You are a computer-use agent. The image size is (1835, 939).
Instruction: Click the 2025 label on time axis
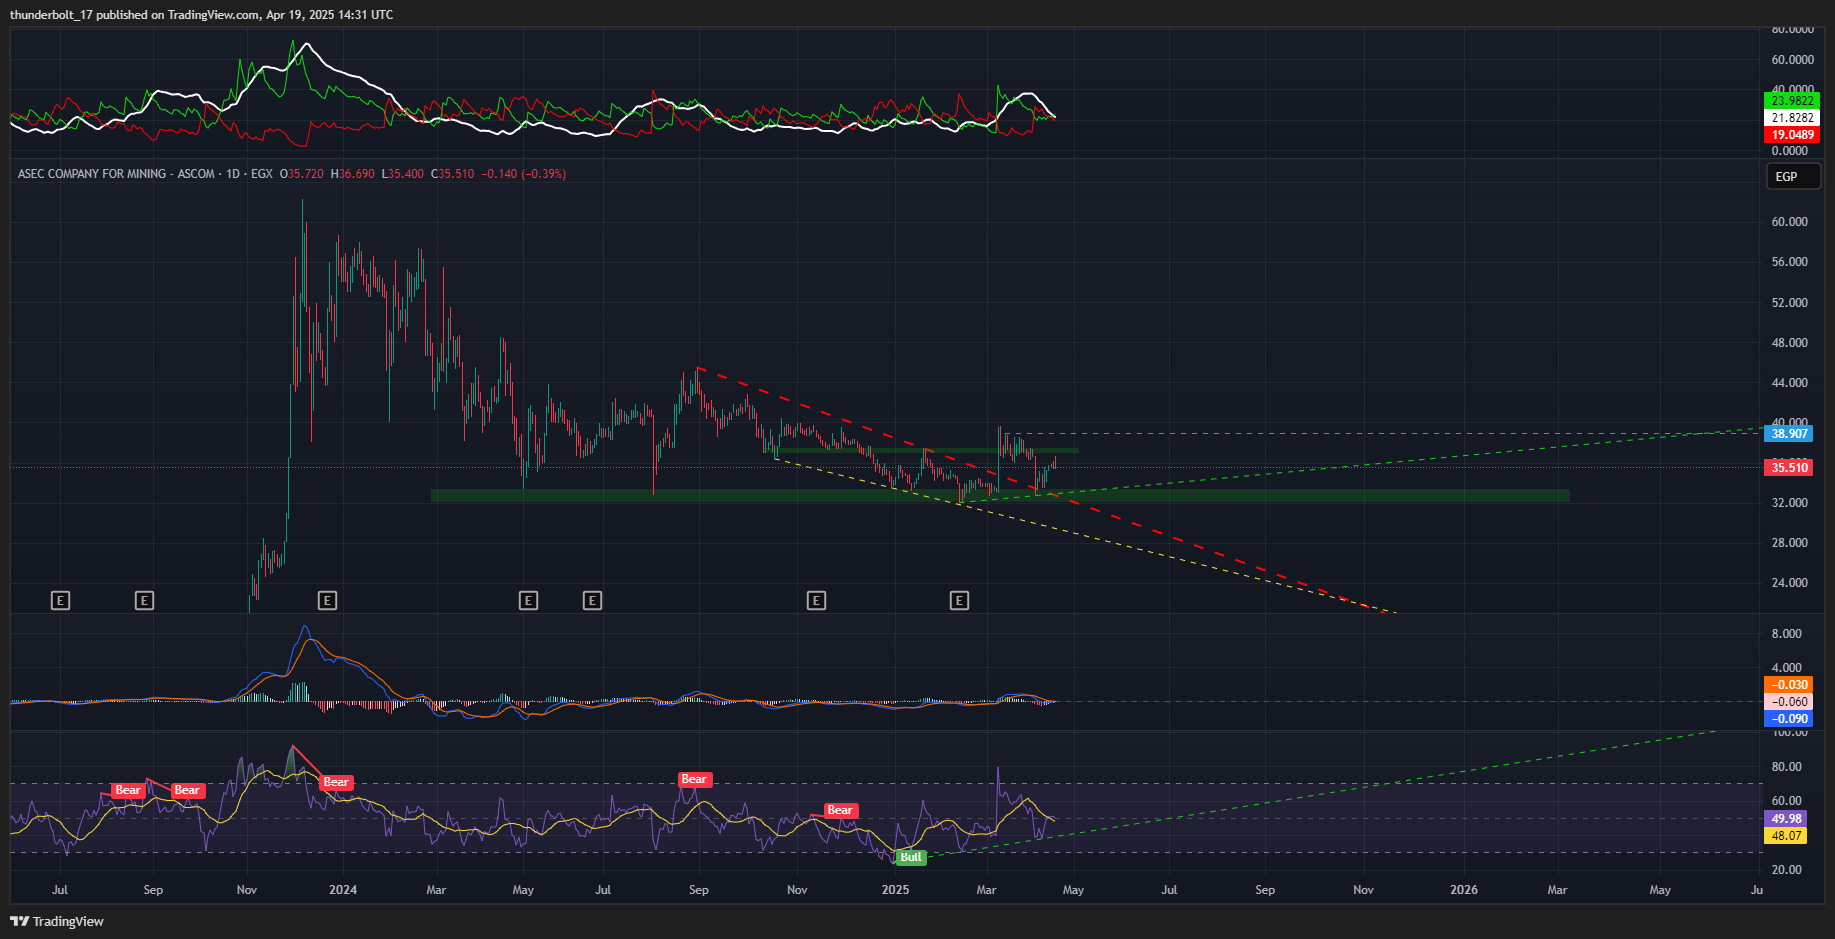pyautogui.click(x=895, y=889)
